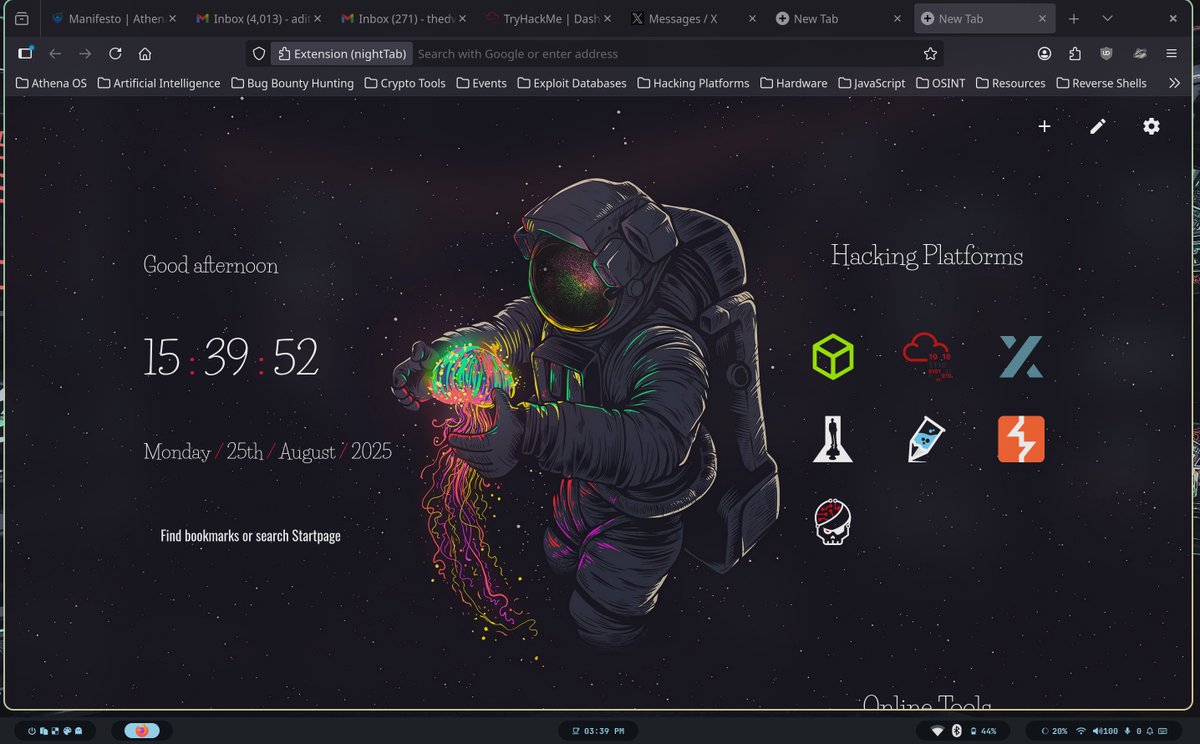Open the black and white flask figure bookmark
Image resolution: width=1200 pixels, height=744 pixels.
tap(832, 439)
